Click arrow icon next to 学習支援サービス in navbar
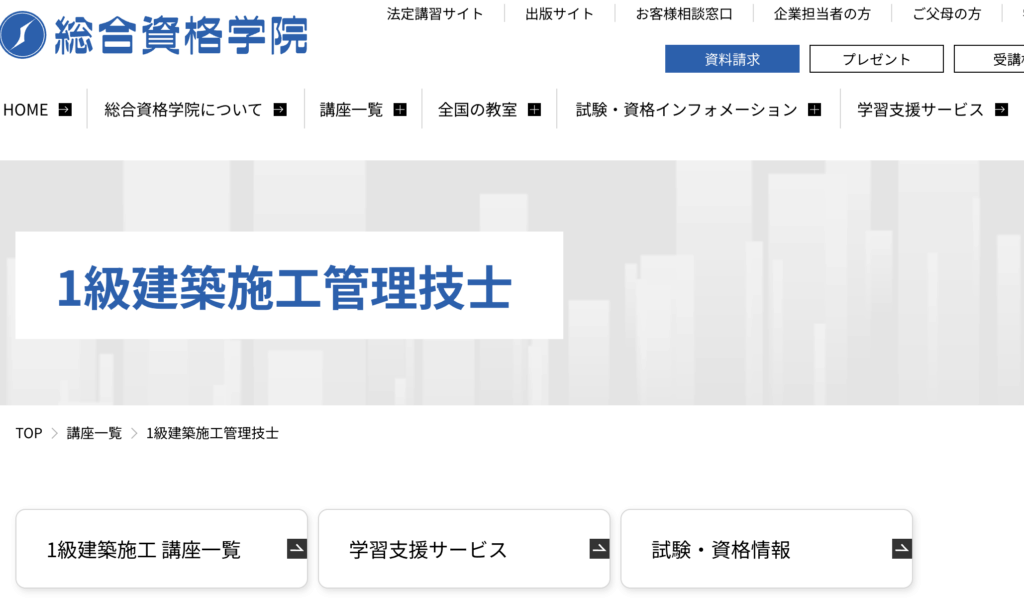Viewport: 1024px width, 603px height. tap(1001, 110)
